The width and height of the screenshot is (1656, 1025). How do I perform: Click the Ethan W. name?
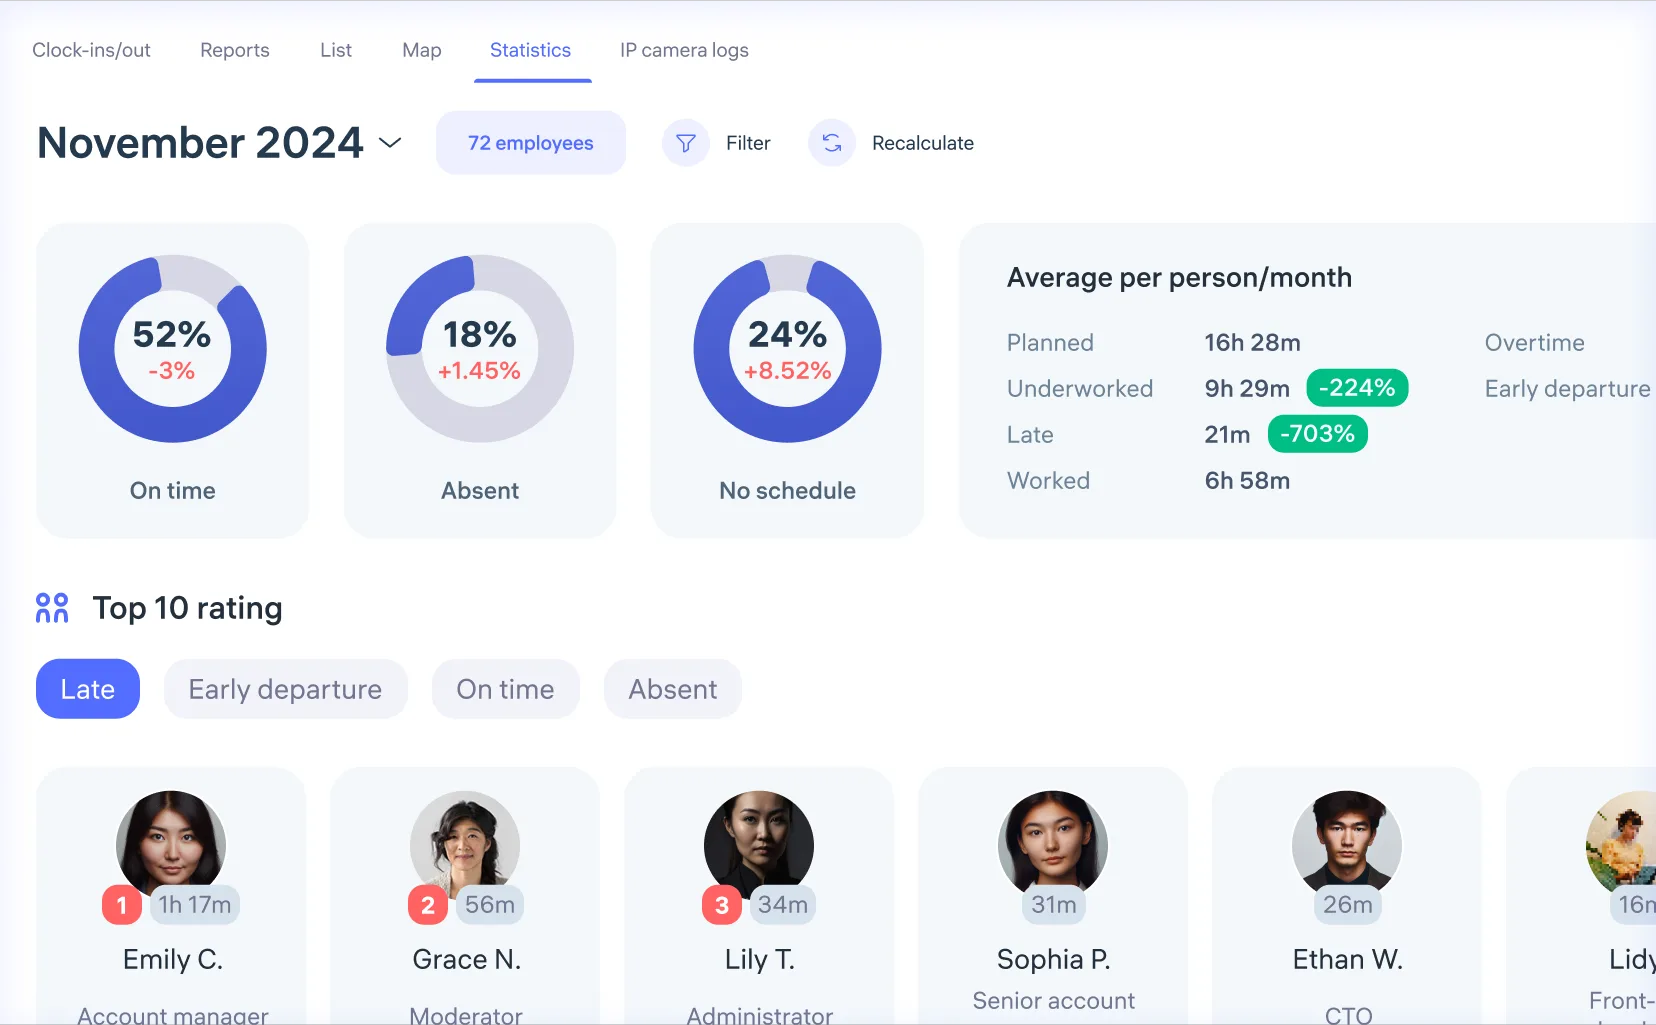pos(1348,960)
